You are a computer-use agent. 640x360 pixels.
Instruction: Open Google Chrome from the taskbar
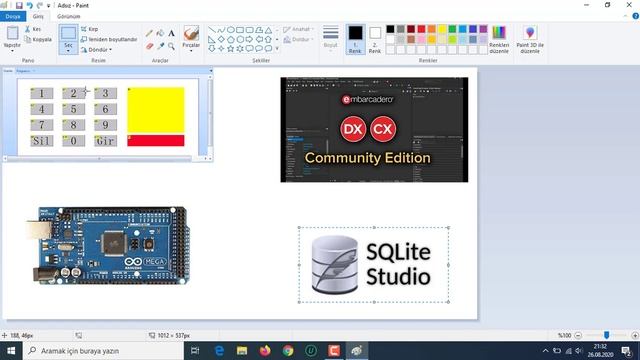pos(288,351)
